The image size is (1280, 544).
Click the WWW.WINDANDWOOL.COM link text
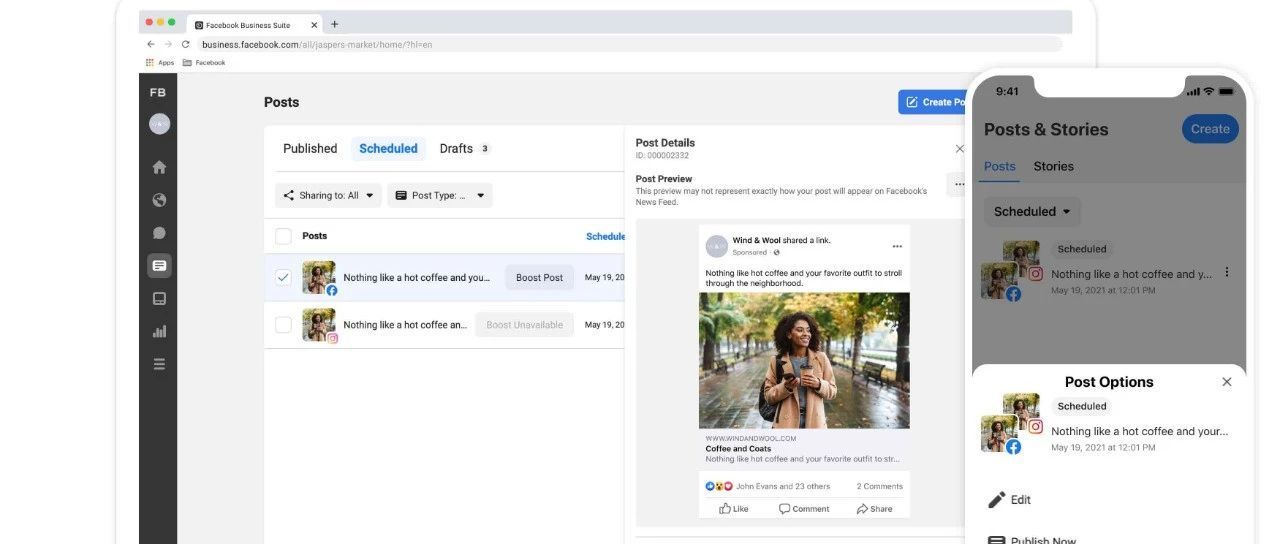click(x=751, y=439)
